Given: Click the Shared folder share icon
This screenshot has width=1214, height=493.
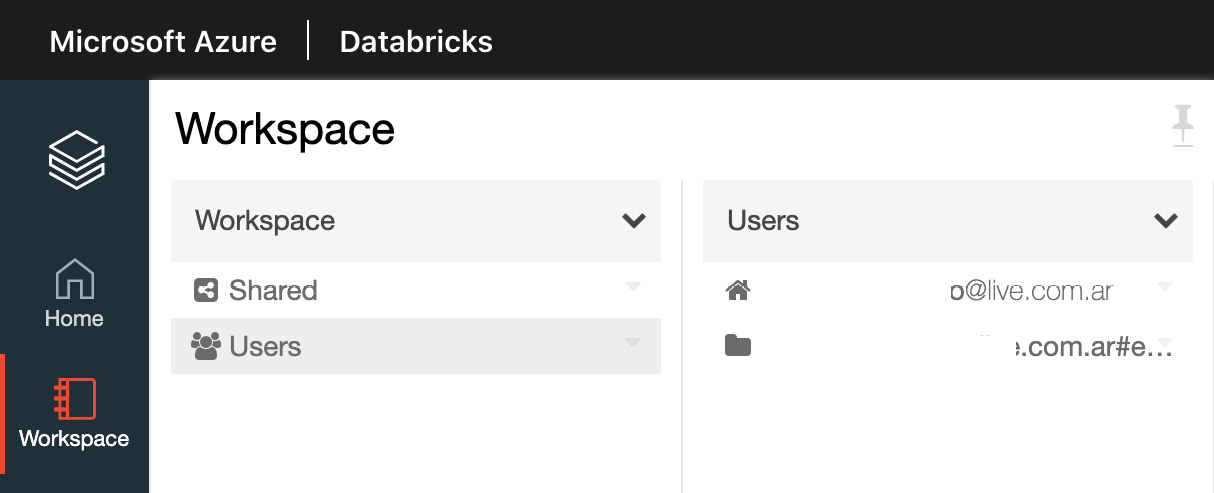Looking at the screenshot, I should (x=205, y=291).
